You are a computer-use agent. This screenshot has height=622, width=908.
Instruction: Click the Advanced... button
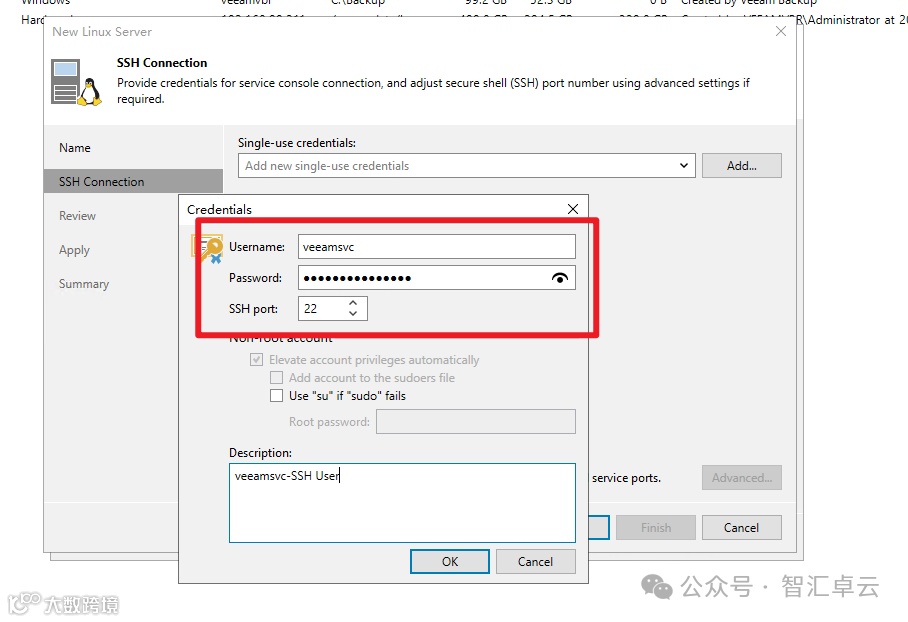point(742,478)
